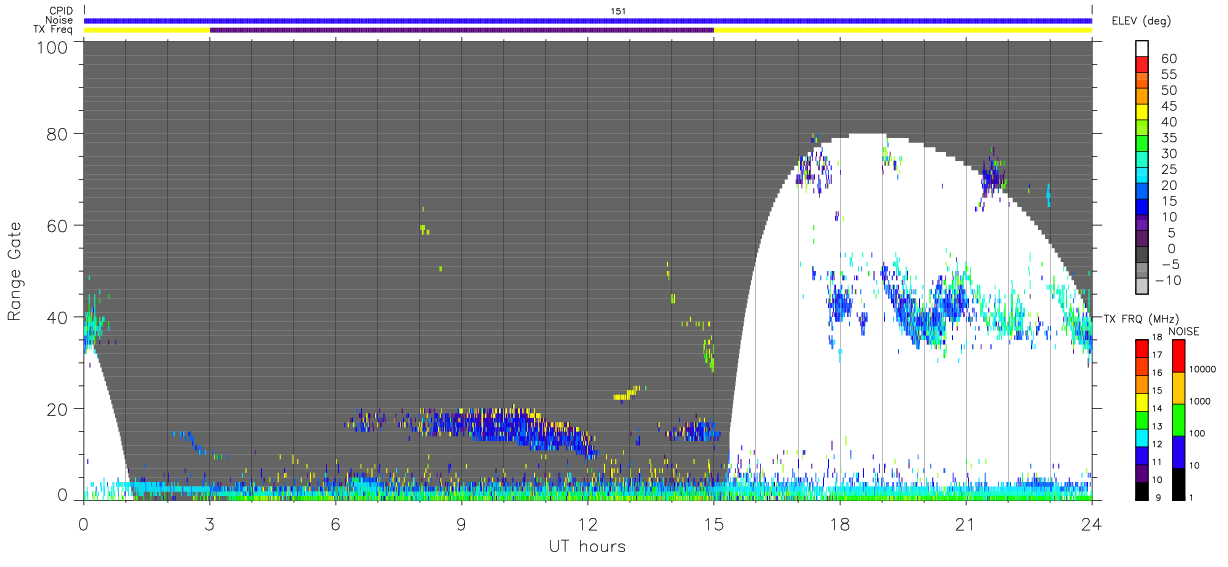Select cyan 20–25 elevation swatch
Screen dimensions: 1228x567
click(x=1142, y=176)
